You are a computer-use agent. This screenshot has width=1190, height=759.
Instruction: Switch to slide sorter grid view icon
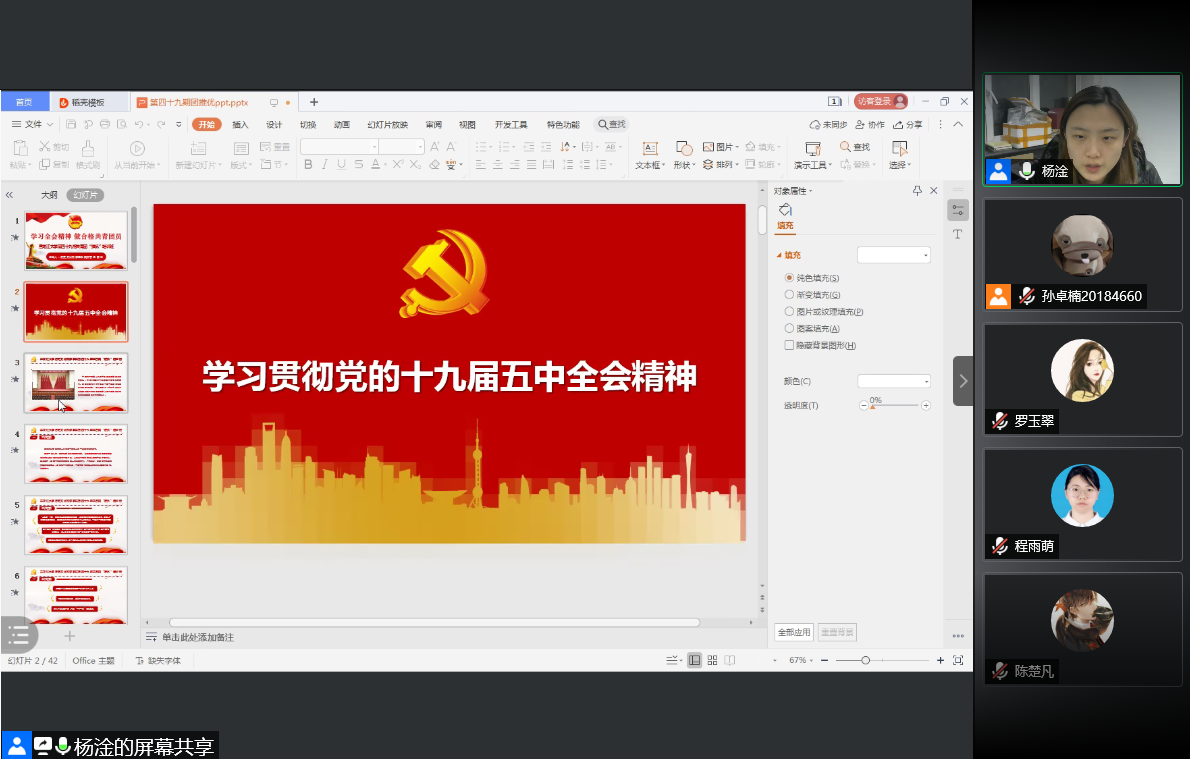click(x=712, y=661)
